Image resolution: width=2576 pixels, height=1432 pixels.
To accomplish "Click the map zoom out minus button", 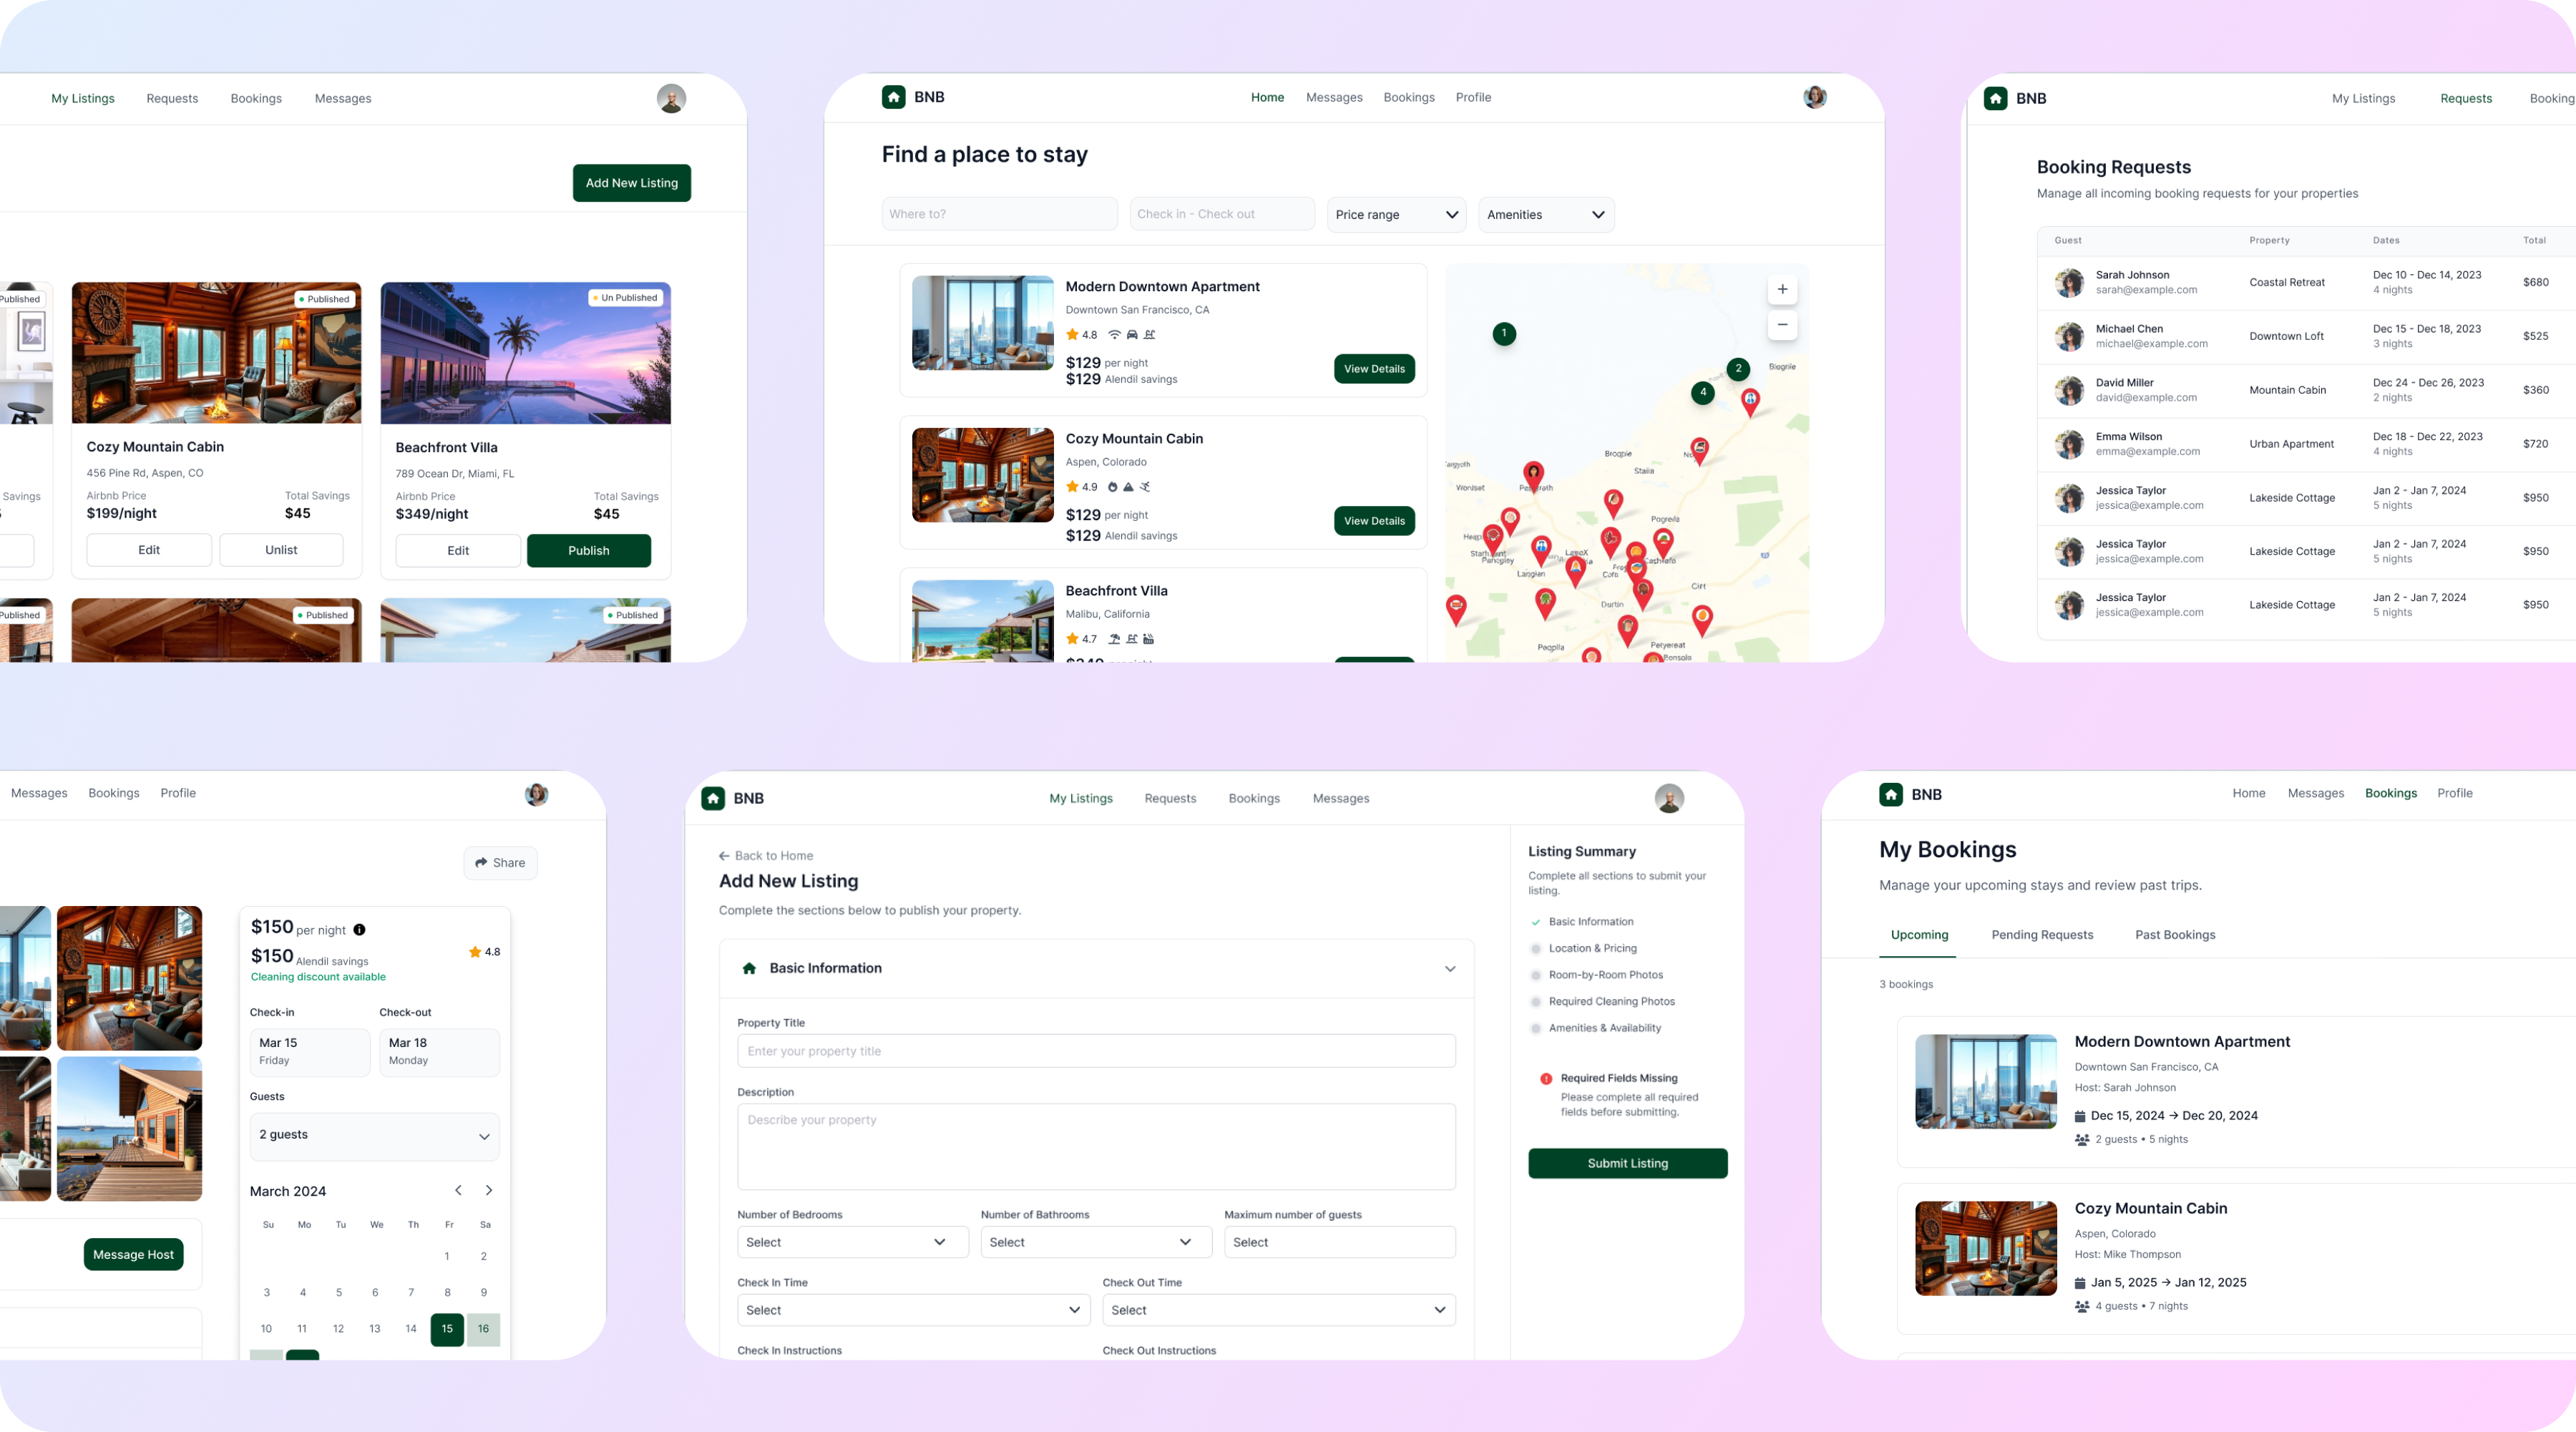I will click(1781, 325).
